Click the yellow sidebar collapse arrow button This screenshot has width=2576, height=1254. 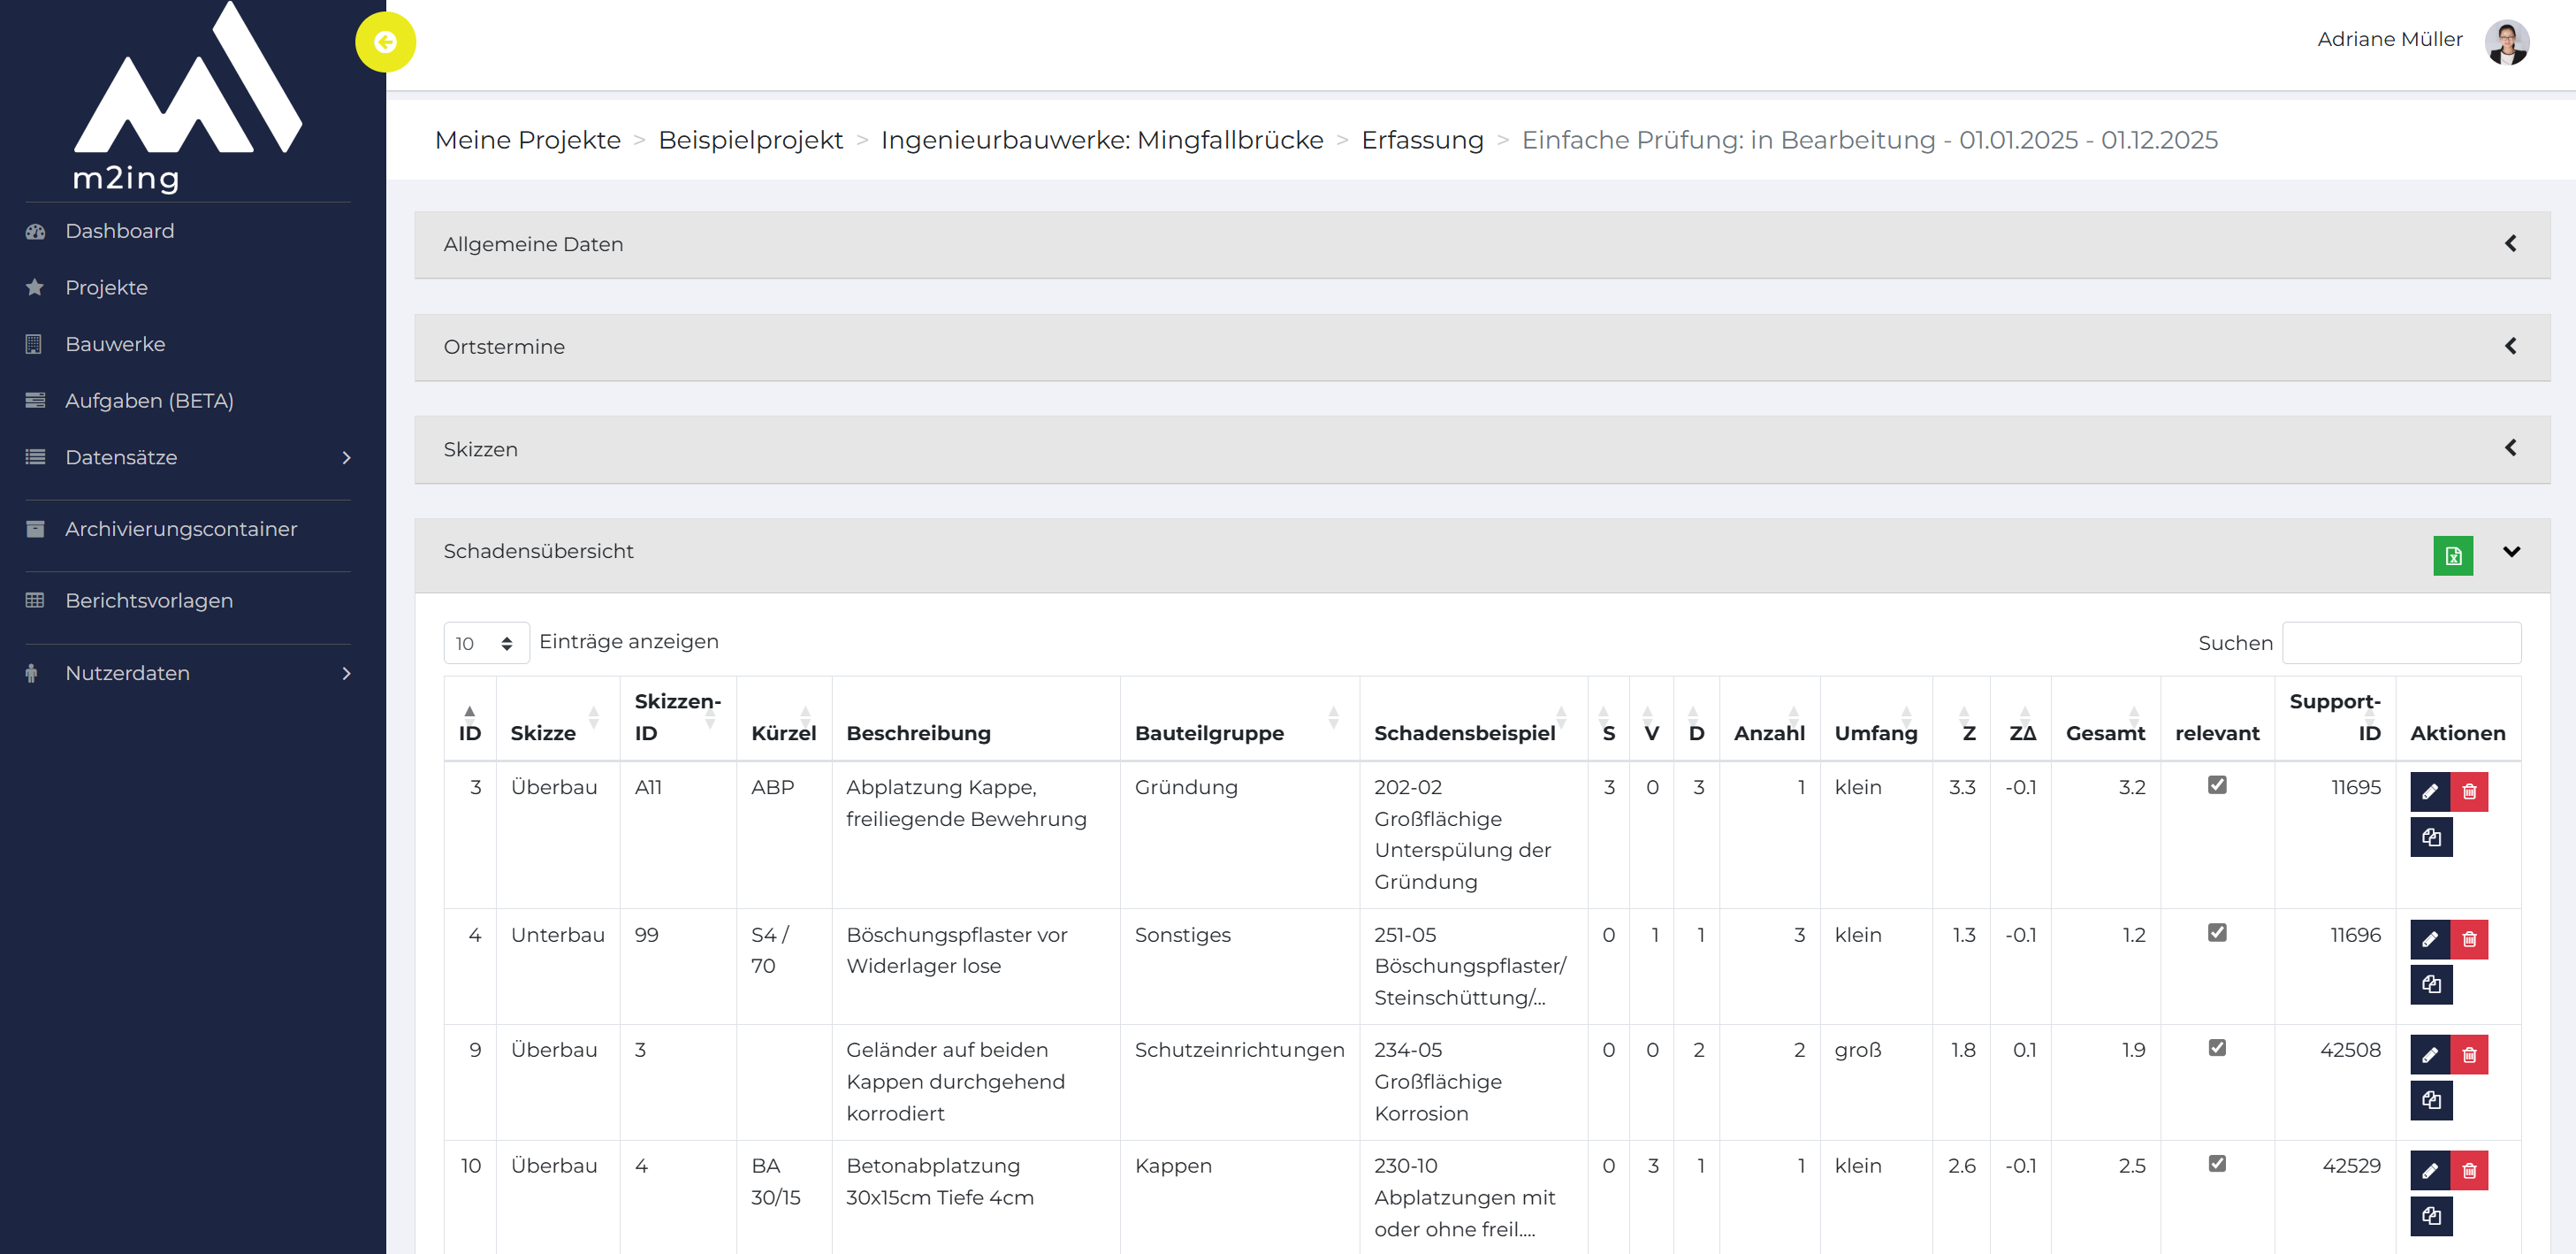click(385, 42)
